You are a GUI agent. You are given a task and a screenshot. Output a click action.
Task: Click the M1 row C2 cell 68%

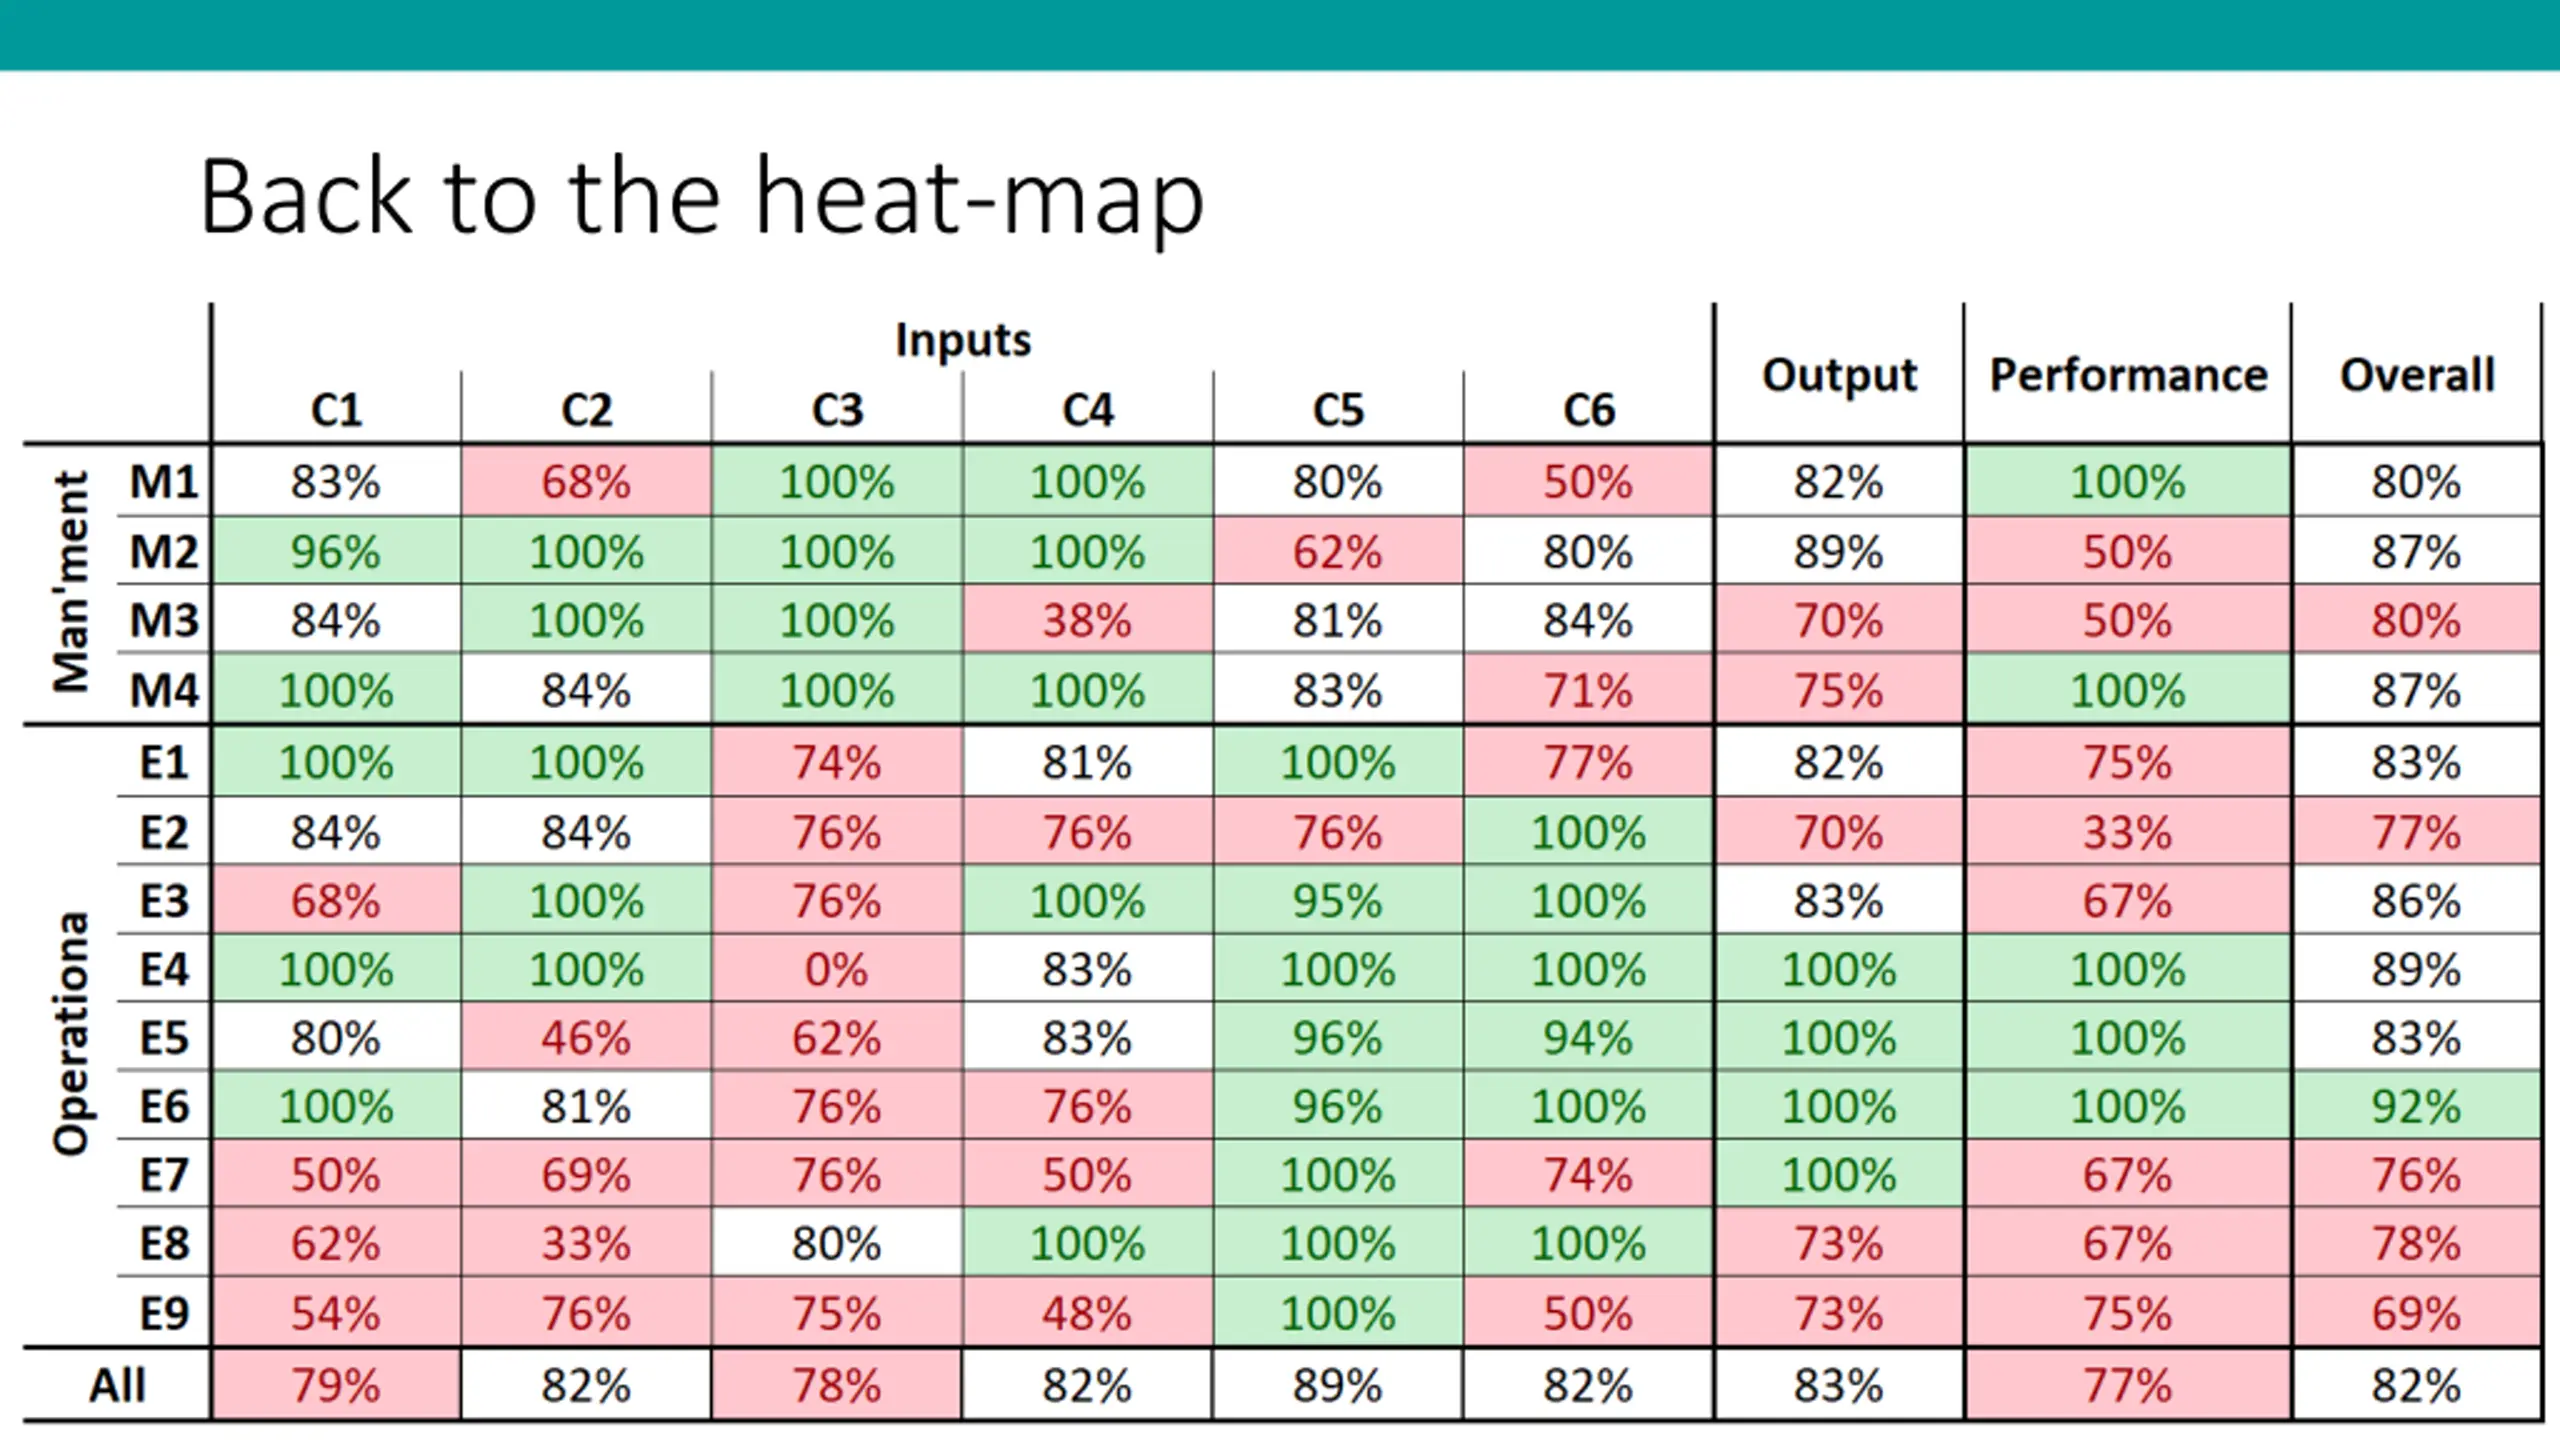pos(587,482)
